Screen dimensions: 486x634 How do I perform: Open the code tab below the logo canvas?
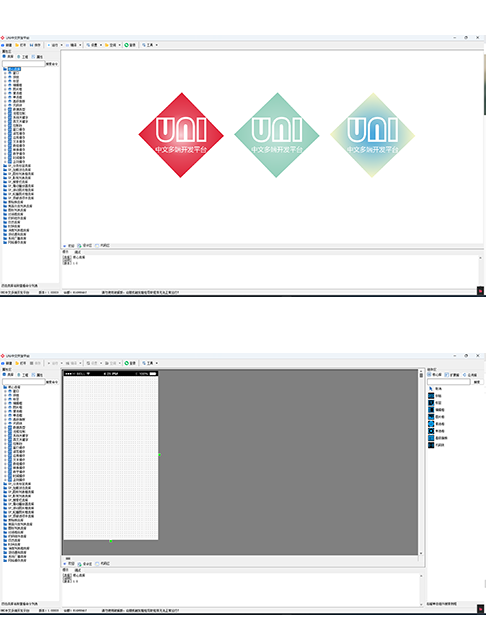coord(103,245)
